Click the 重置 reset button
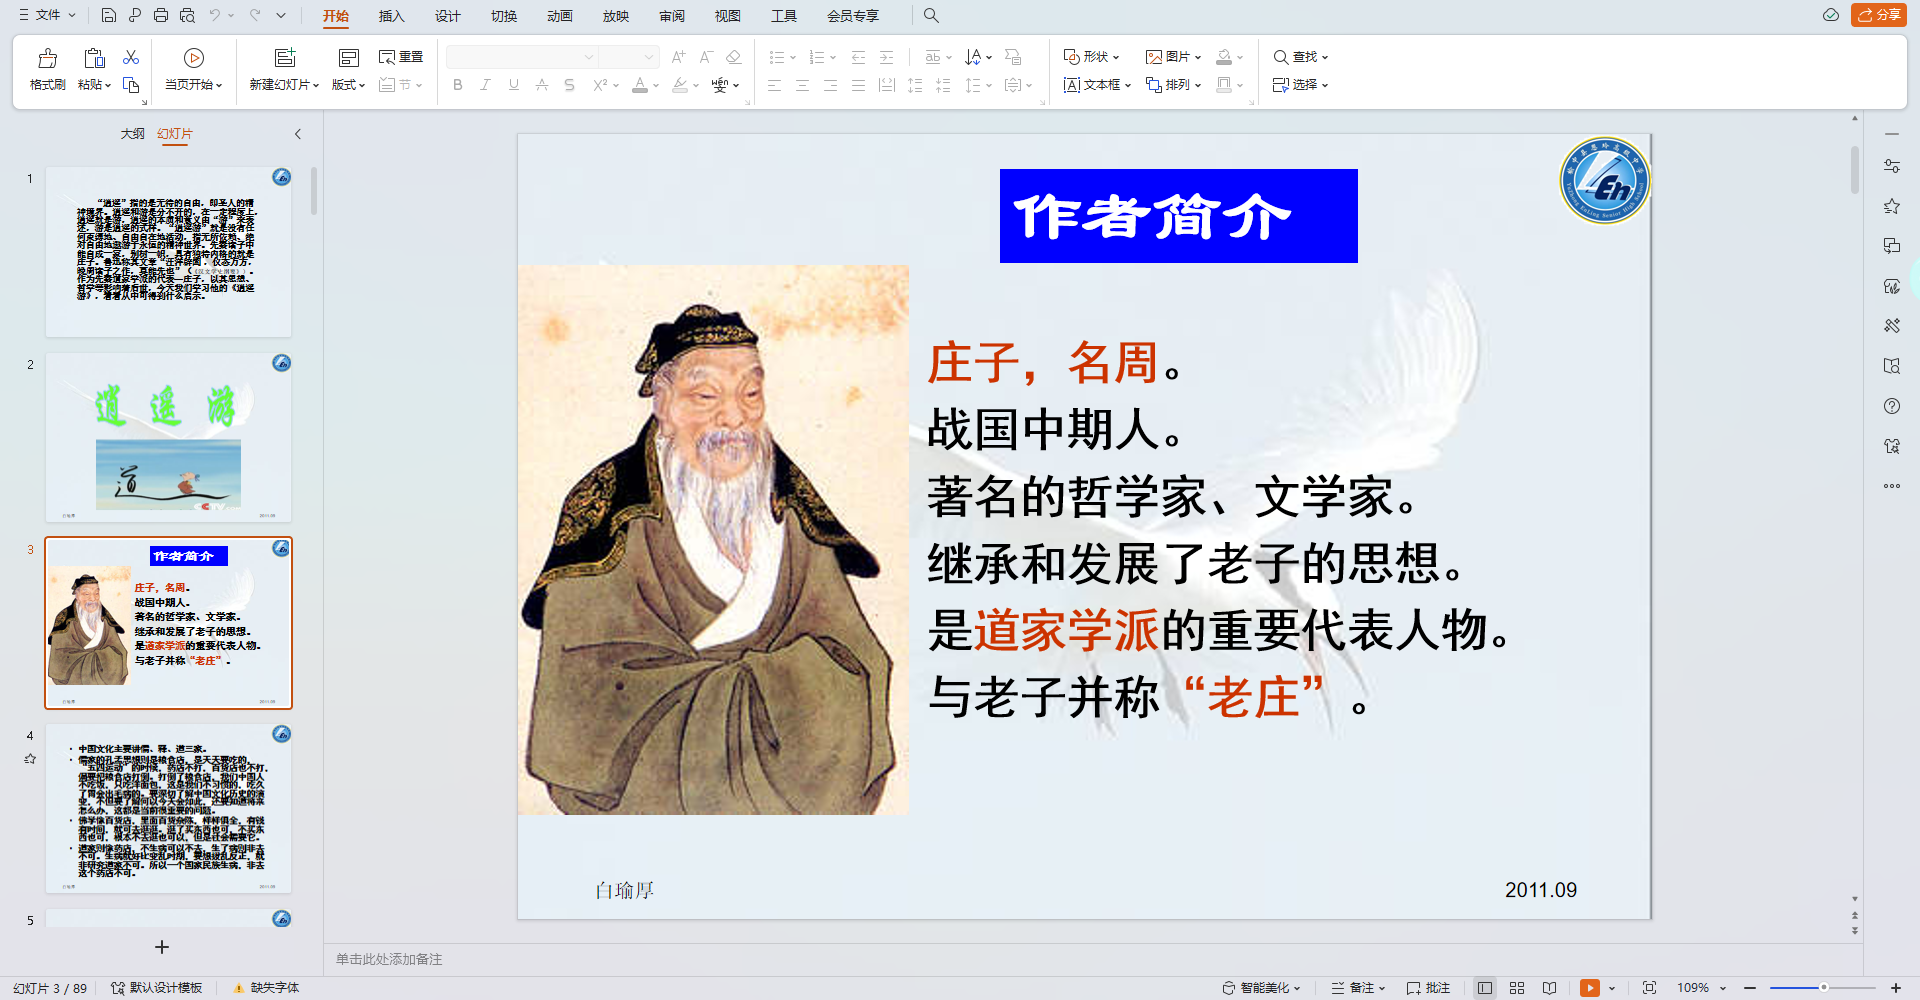The image size is (1920, 1000). coord(401,57)
